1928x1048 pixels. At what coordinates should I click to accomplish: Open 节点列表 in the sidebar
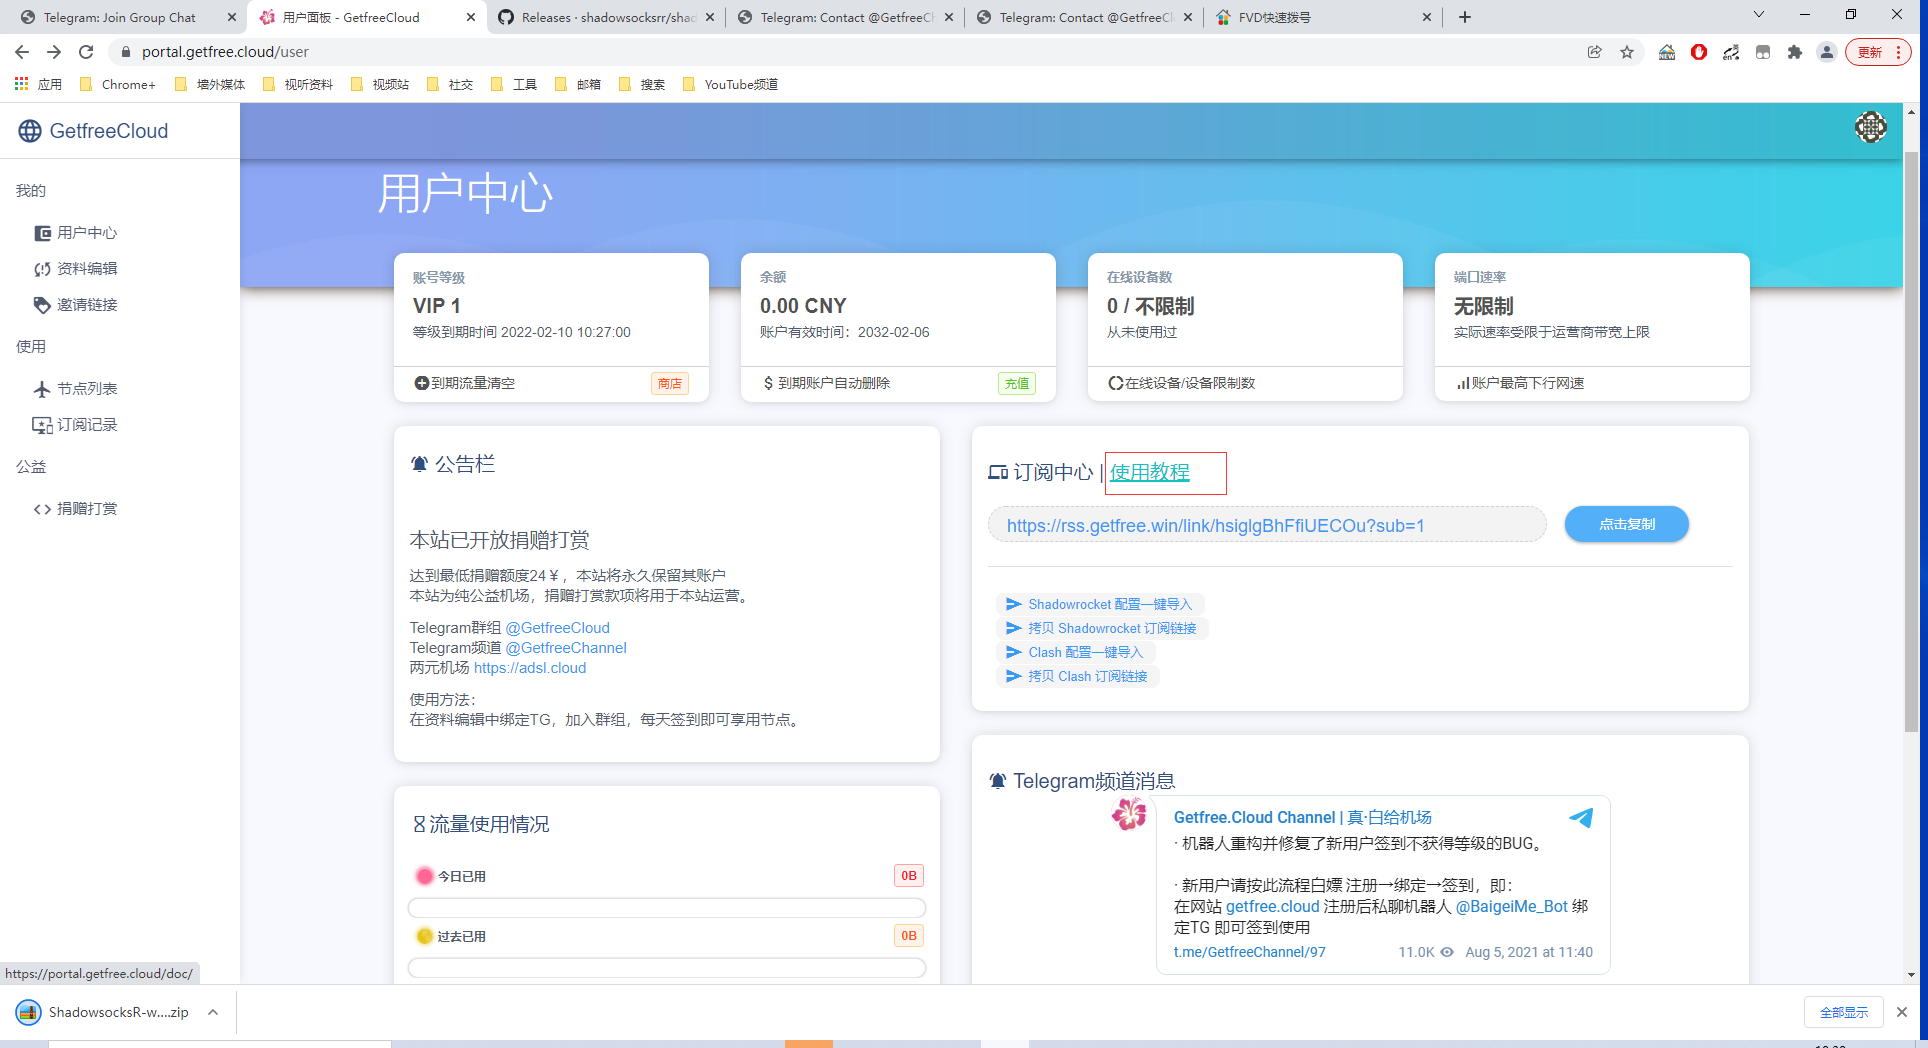[76, 389]
